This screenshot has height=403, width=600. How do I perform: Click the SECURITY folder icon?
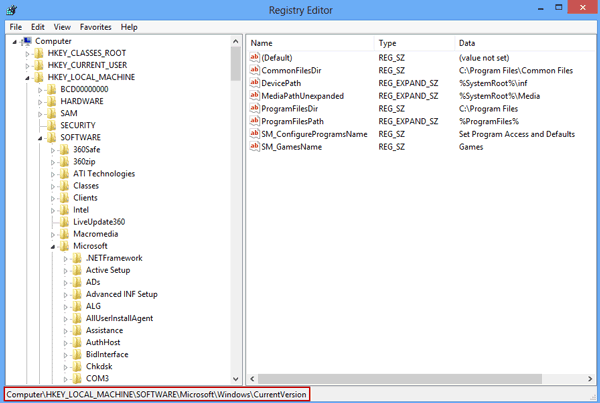coord(52,126)
